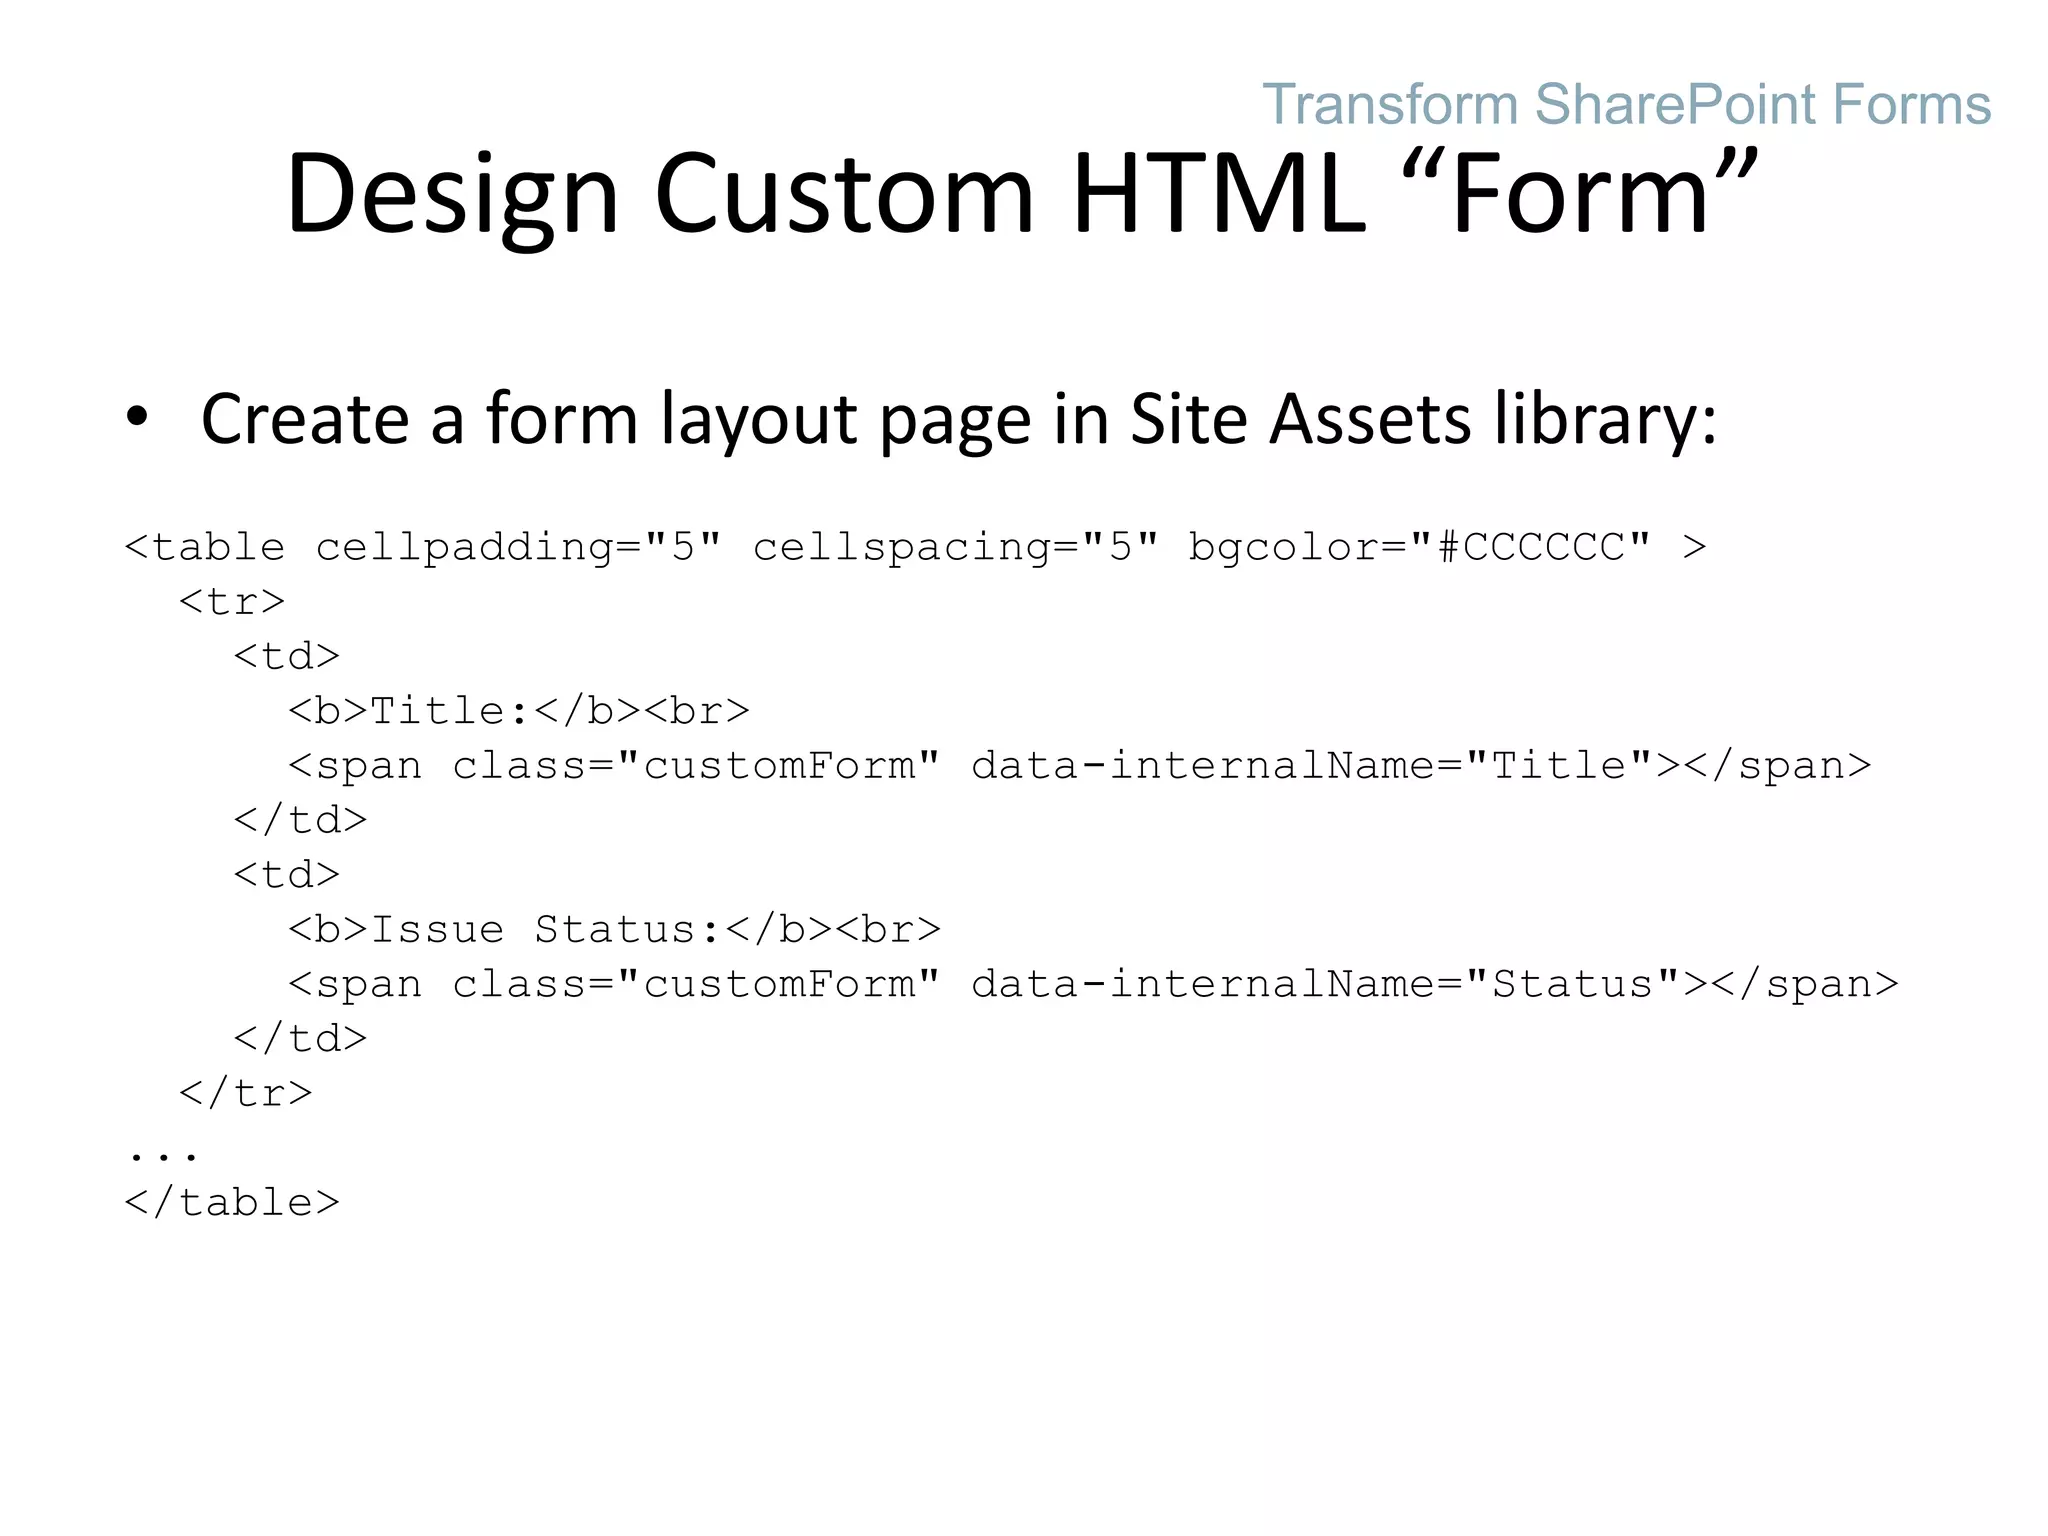Click the opening table tag line with cellpadding
This screenshot has width=2048, height=1536.
click(915, 547)
